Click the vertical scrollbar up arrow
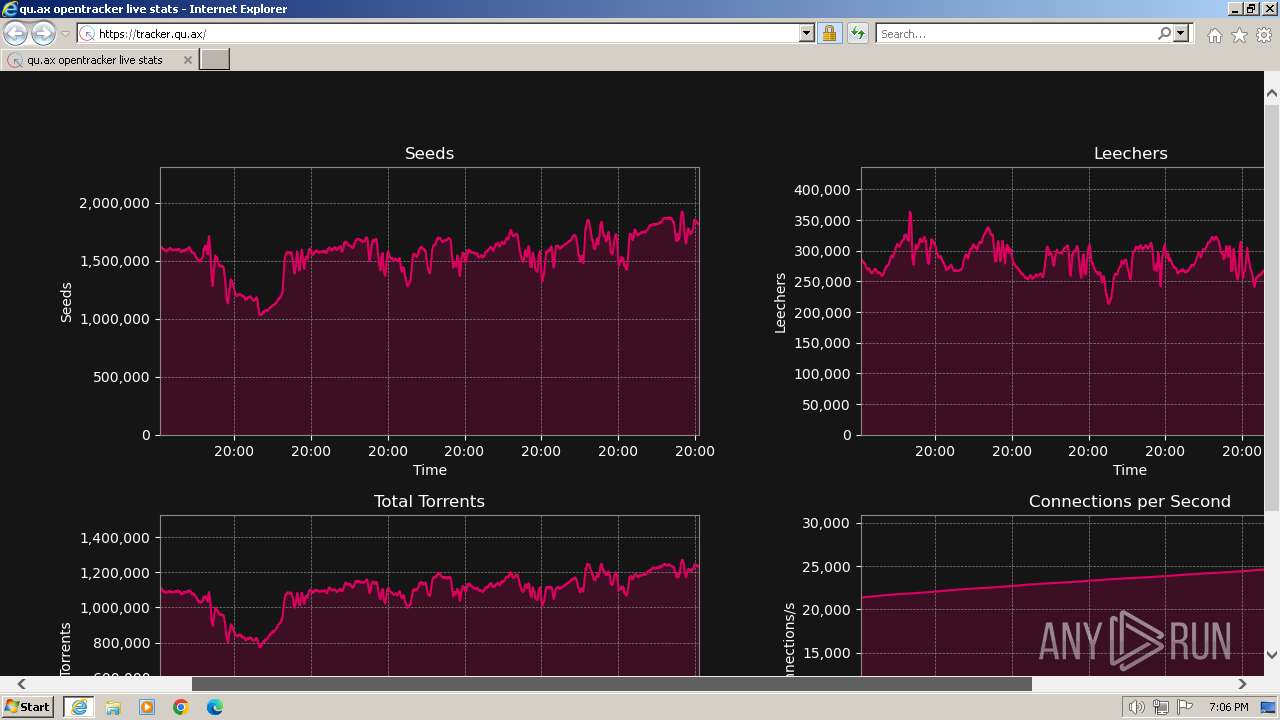The image size is (1280, 720). click(1272, 94)
